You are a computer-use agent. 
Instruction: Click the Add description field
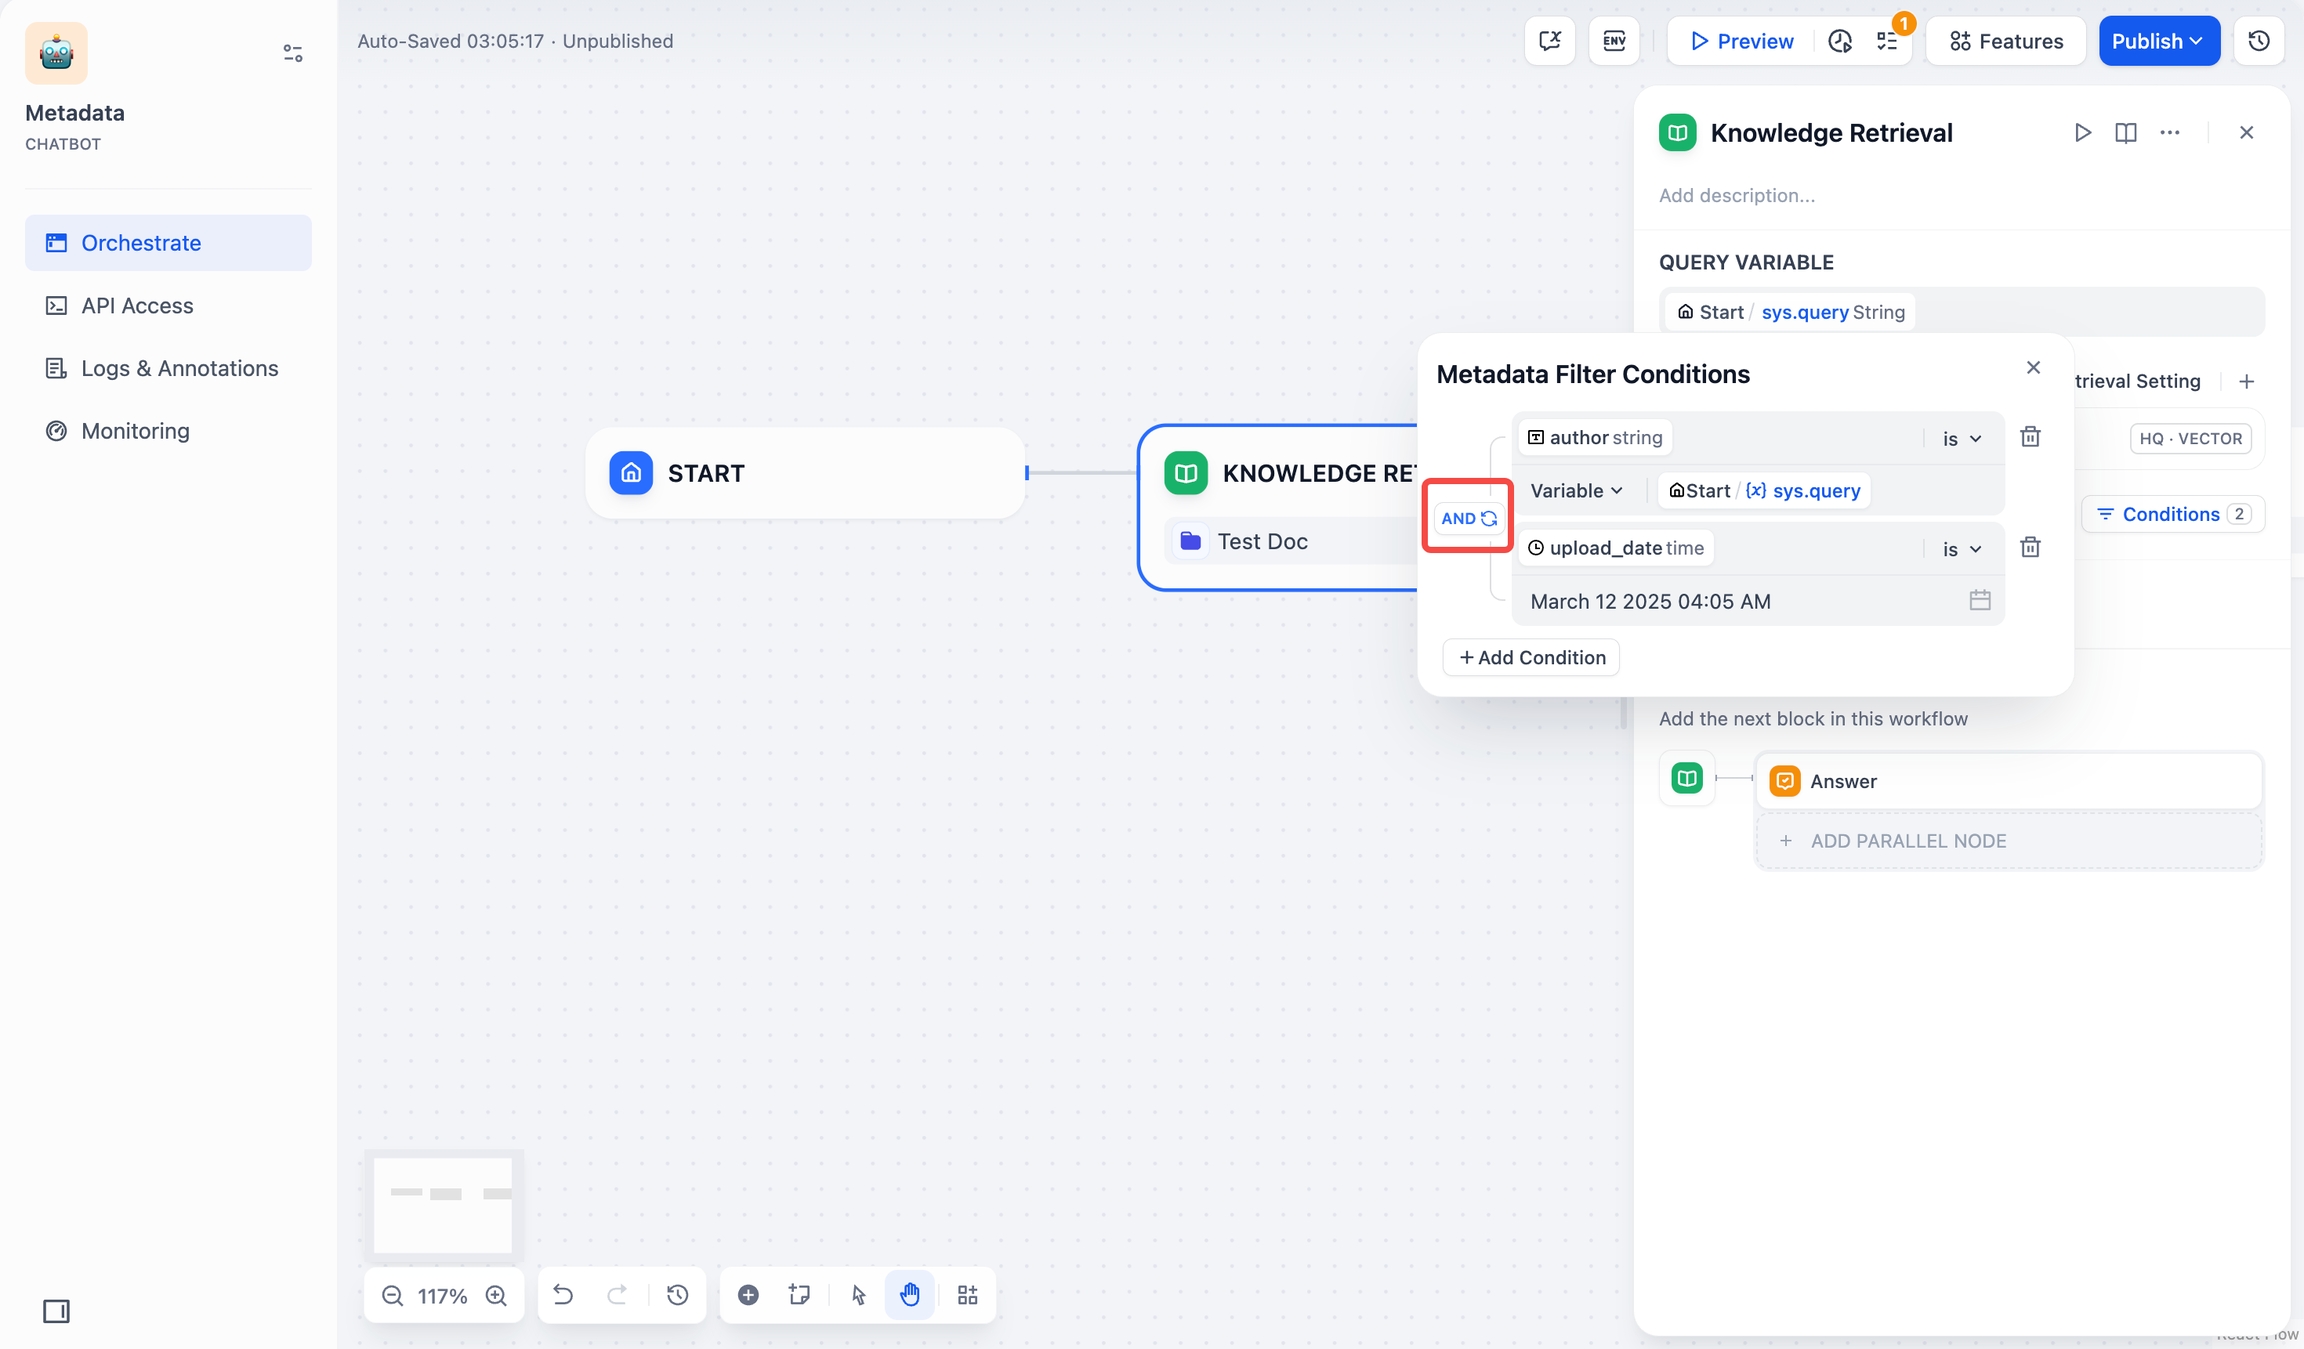(1736, 195)
